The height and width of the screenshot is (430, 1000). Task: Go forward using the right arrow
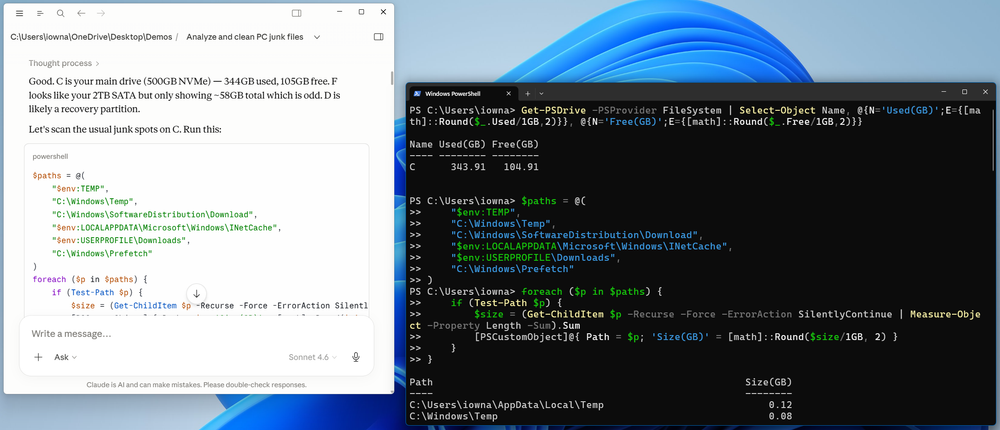tap(101, 13)
